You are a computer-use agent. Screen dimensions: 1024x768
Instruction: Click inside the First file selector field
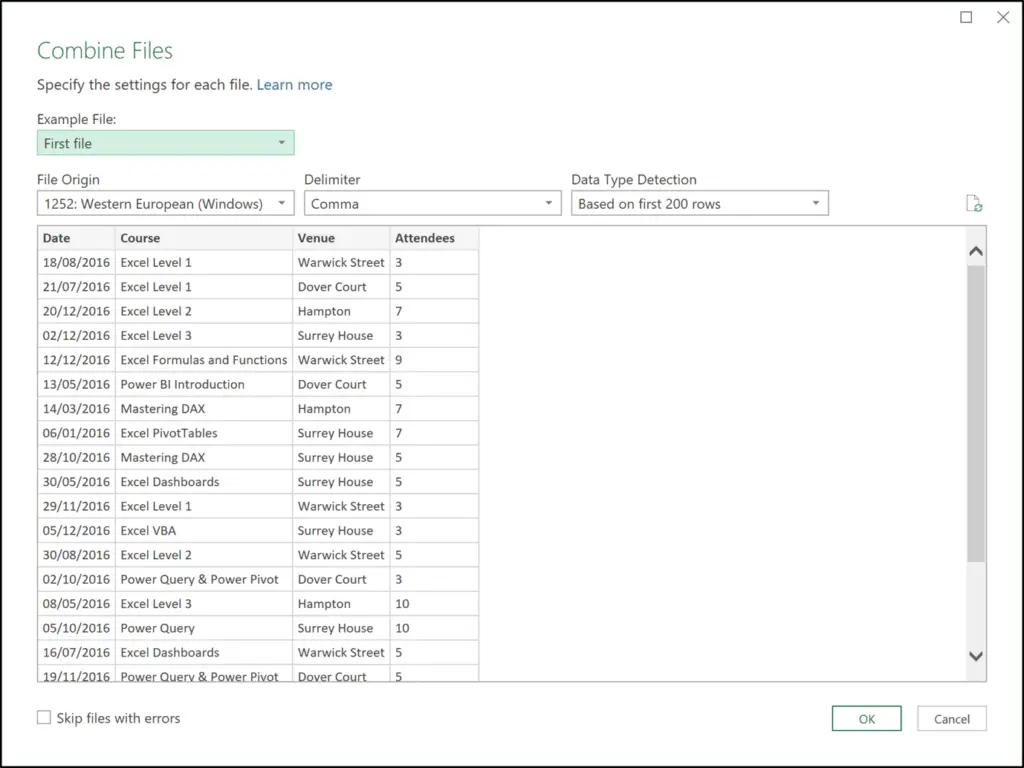coord(150,142)
